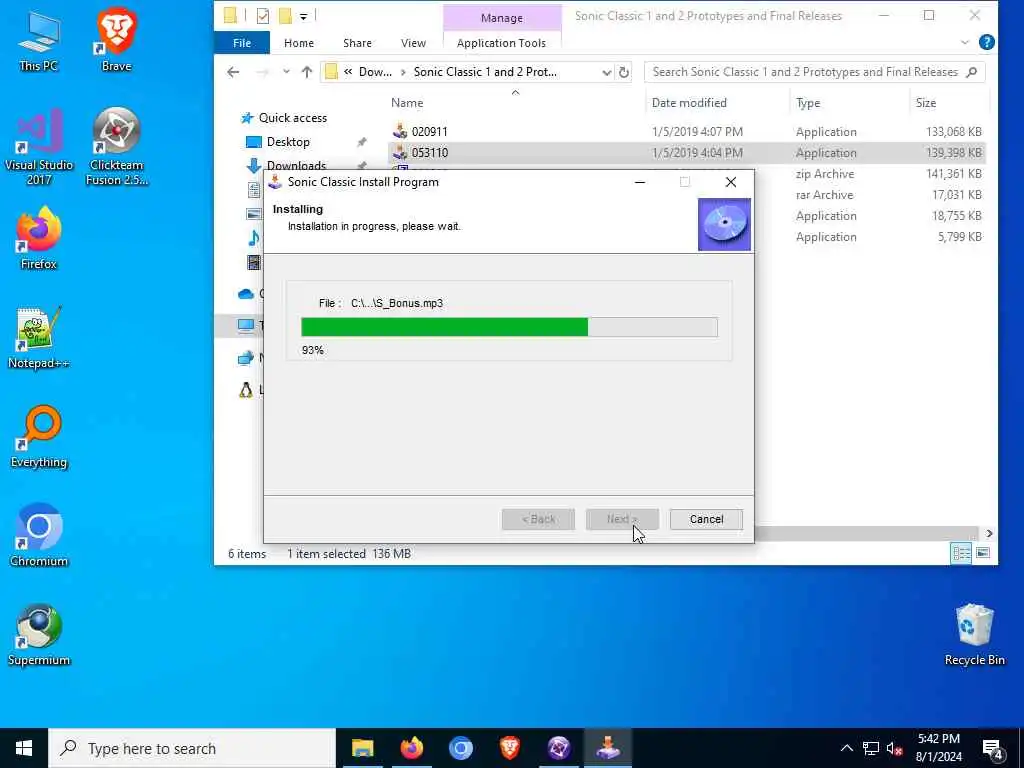
Task: Click the Brave taskbar icon
Action: coord(509,748)
